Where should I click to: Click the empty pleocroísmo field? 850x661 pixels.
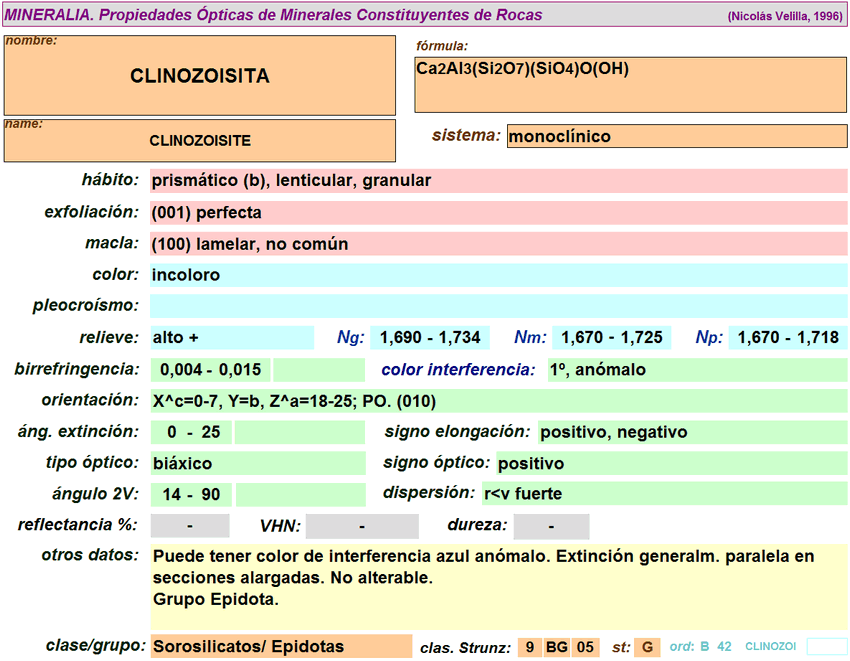coord(498,306)
